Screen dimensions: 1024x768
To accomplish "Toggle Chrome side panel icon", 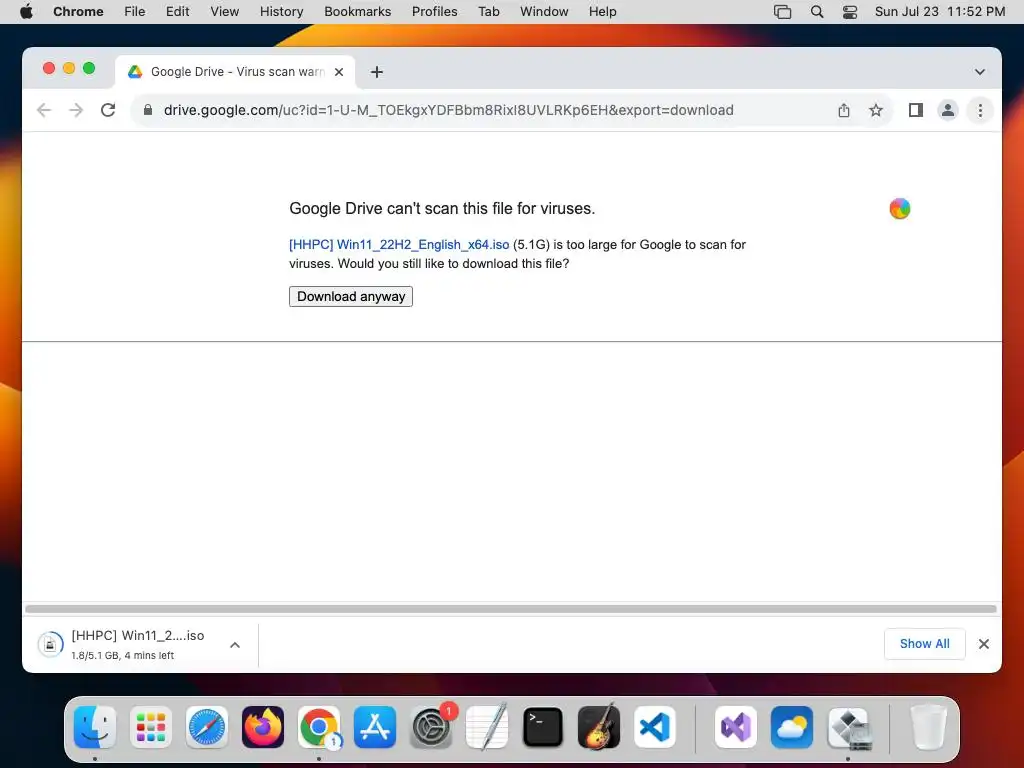I will point(916,110).
